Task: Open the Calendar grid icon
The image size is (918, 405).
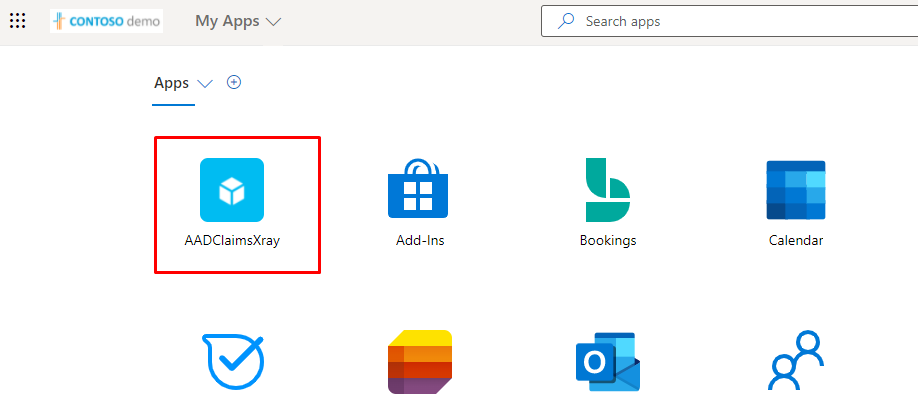Action: tap(795, 189)
